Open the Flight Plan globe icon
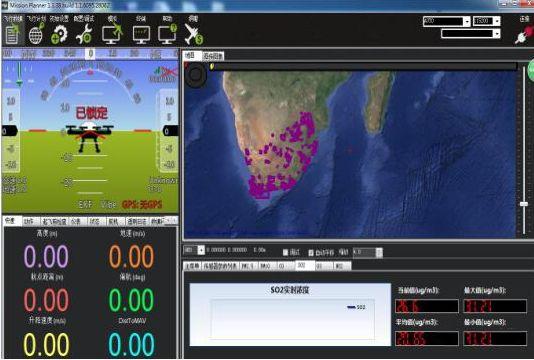Image resolution: width=534 pixels, height=360 pixels. pos(36,35)
